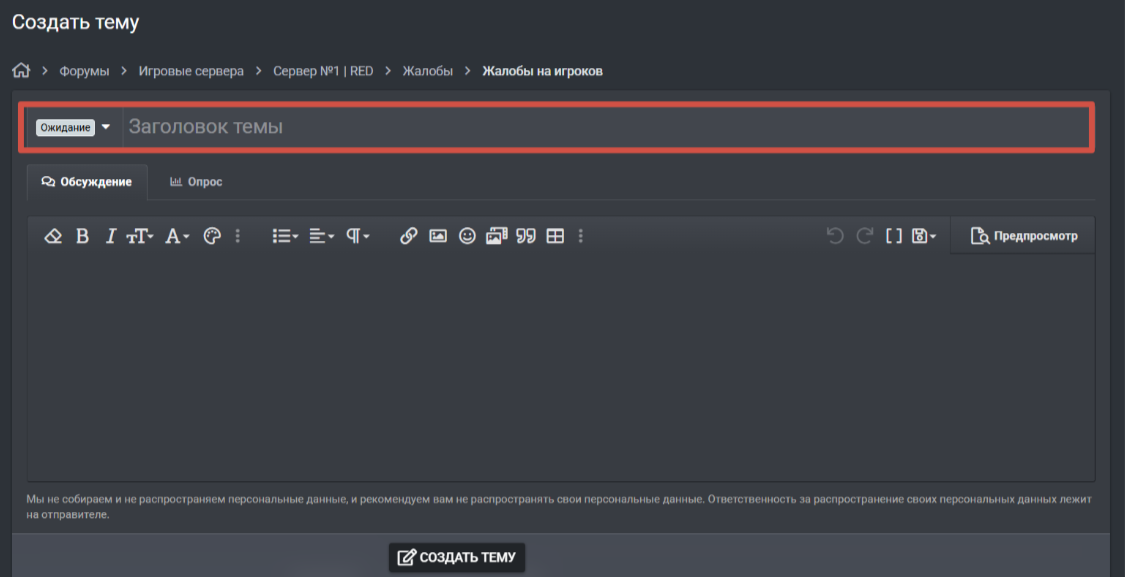Toggle bold text formatting
The height and width of the screenshot is (577, 1125).
83,236
